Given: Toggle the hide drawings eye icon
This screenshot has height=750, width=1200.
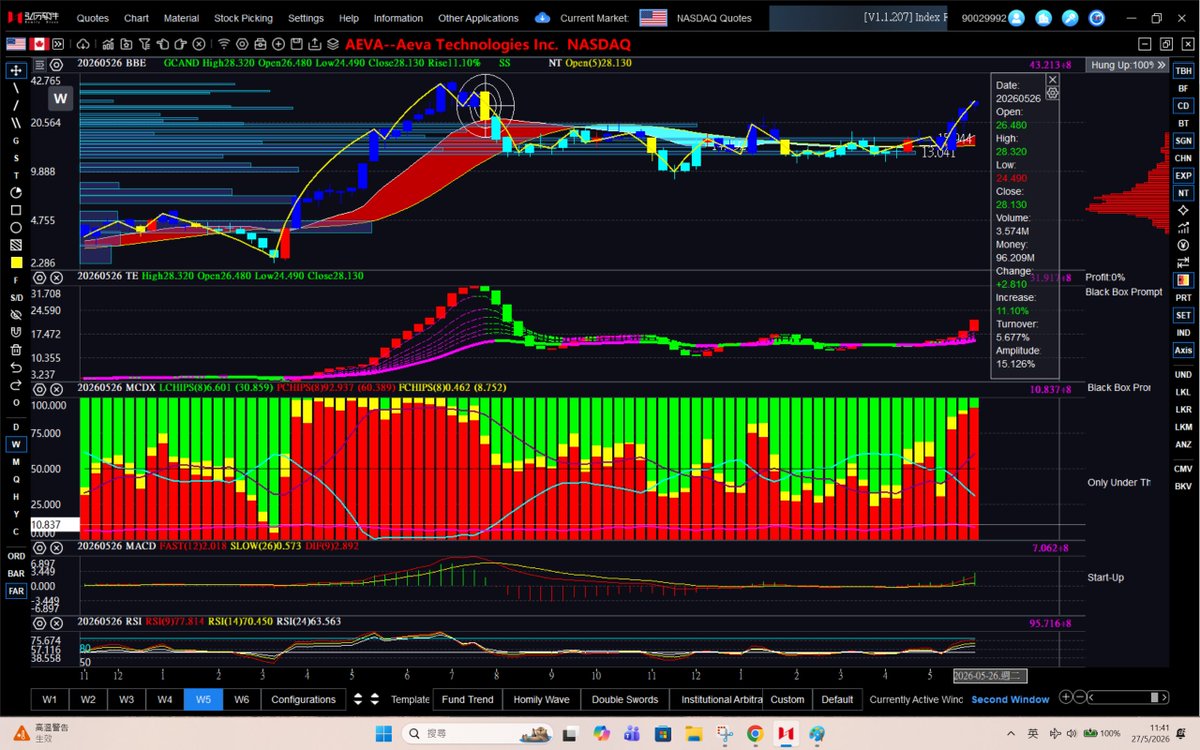Looking at the screenshot, I should click(x=16, y=314).
